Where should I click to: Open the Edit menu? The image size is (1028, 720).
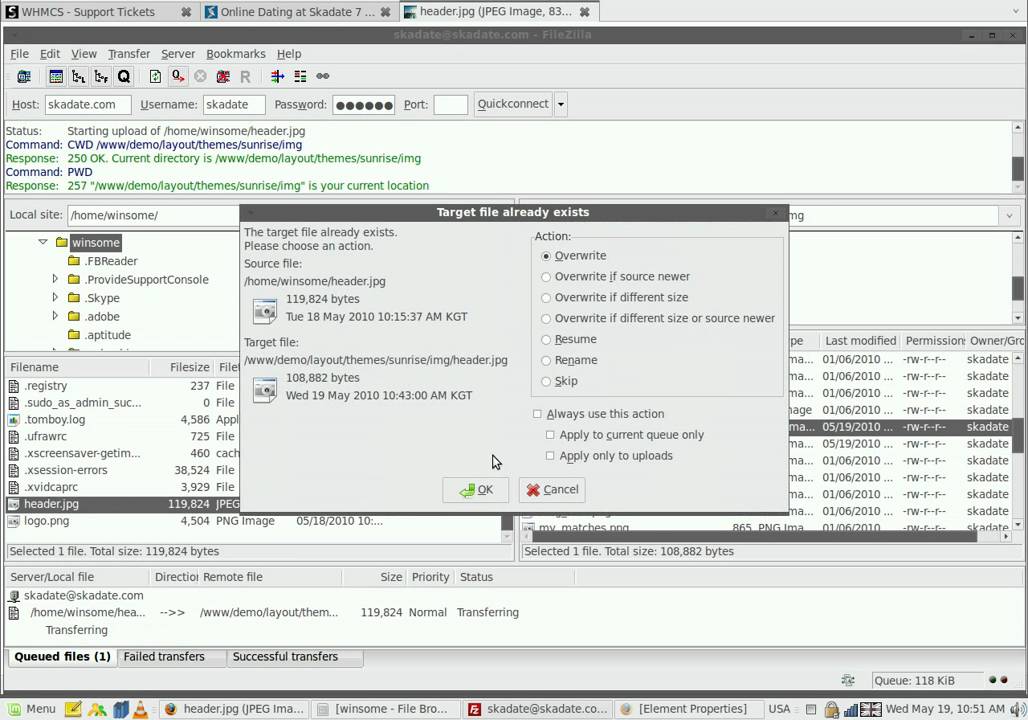pos(50,54)
